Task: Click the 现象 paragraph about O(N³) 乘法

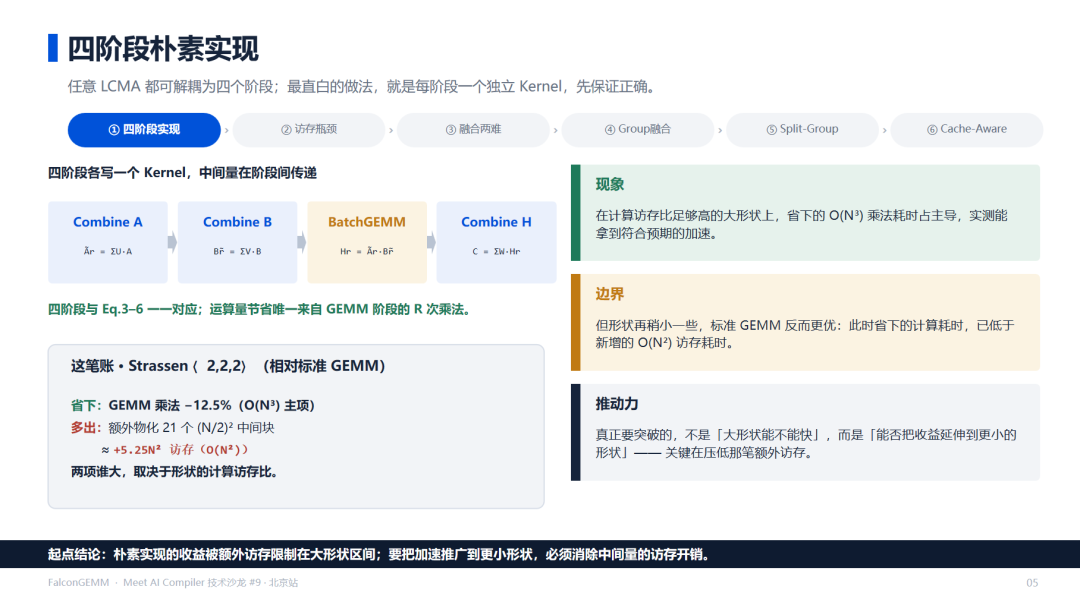Action: [x=802, y=224]
